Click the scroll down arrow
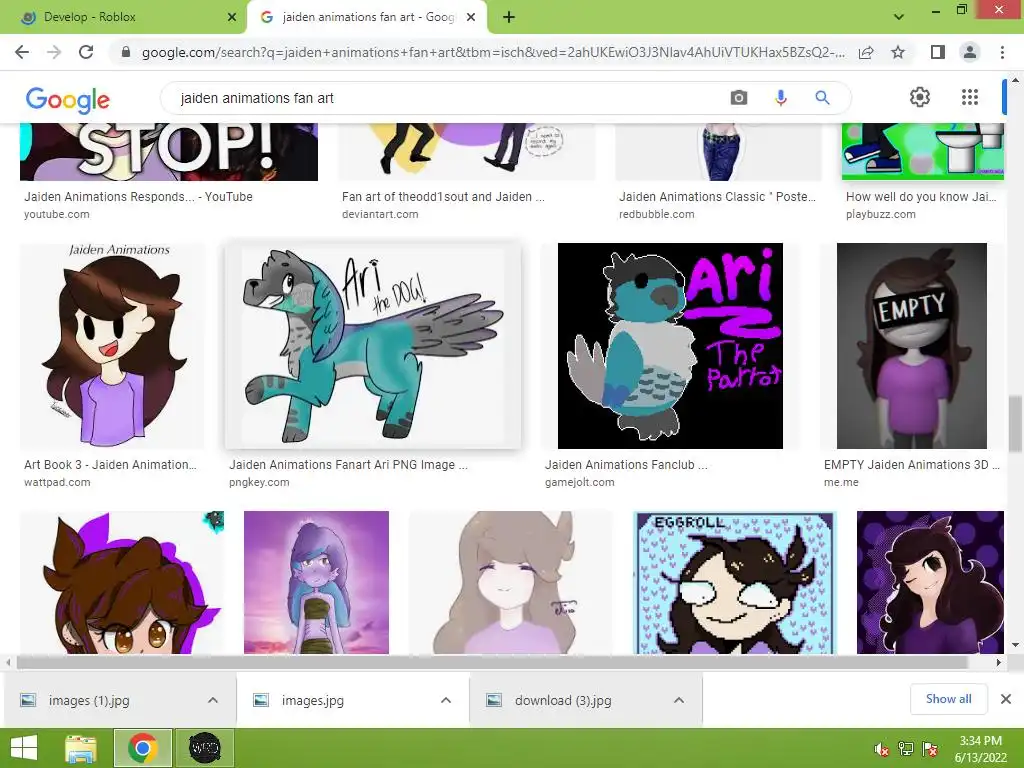This screenshot has height=768, width=1024. point(1015,645)
